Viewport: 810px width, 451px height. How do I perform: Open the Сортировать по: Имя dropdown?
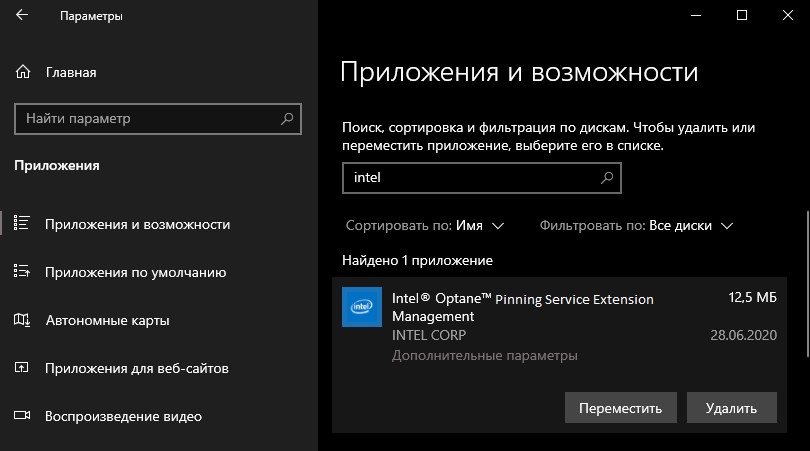click(425, 226)
